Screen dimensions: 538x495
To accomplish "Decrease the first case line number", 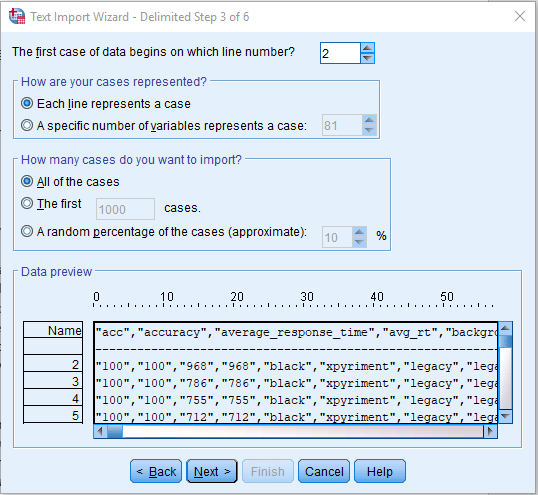I will click(367, 58).
